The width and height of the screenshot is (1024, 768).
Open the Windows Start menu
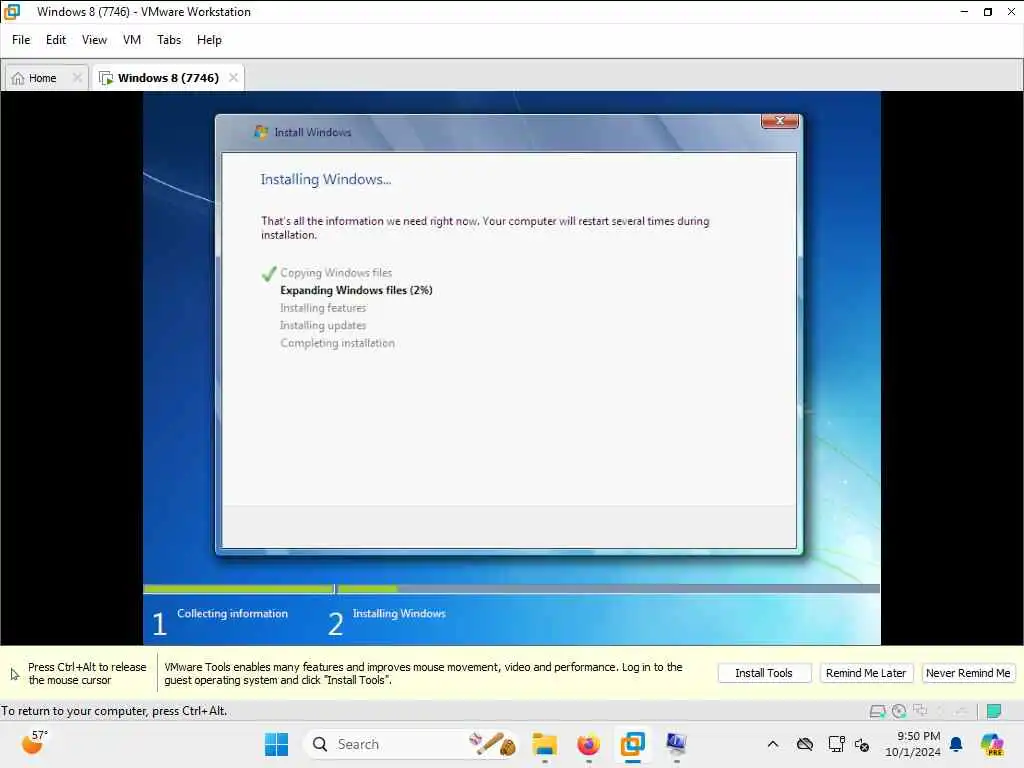coord(276,744)
